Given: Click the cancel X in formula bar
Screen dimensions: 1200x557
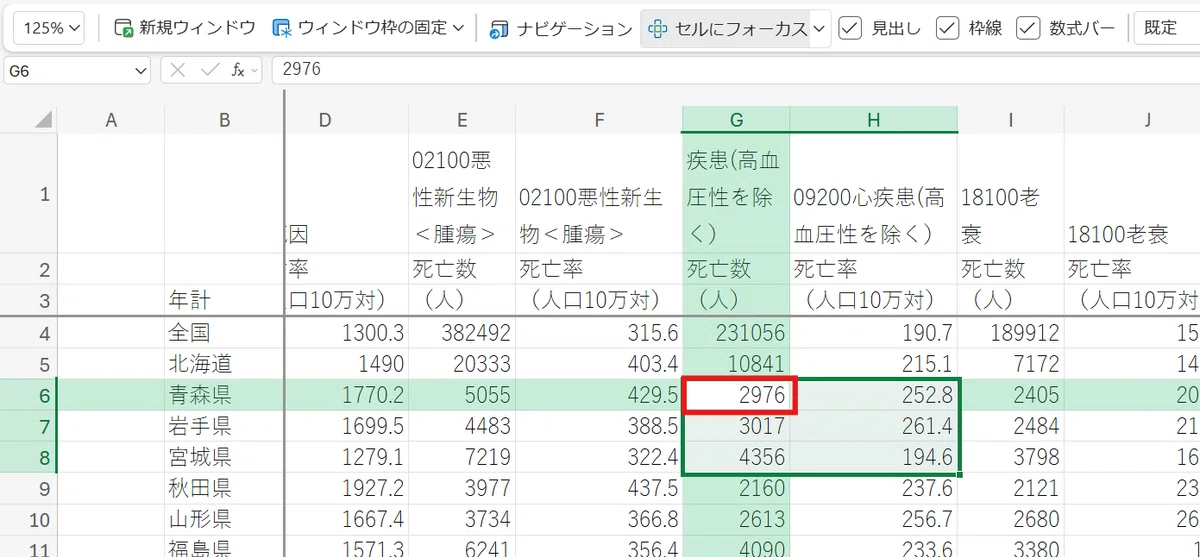Looking at the screenshot, I should click(178, 70).
